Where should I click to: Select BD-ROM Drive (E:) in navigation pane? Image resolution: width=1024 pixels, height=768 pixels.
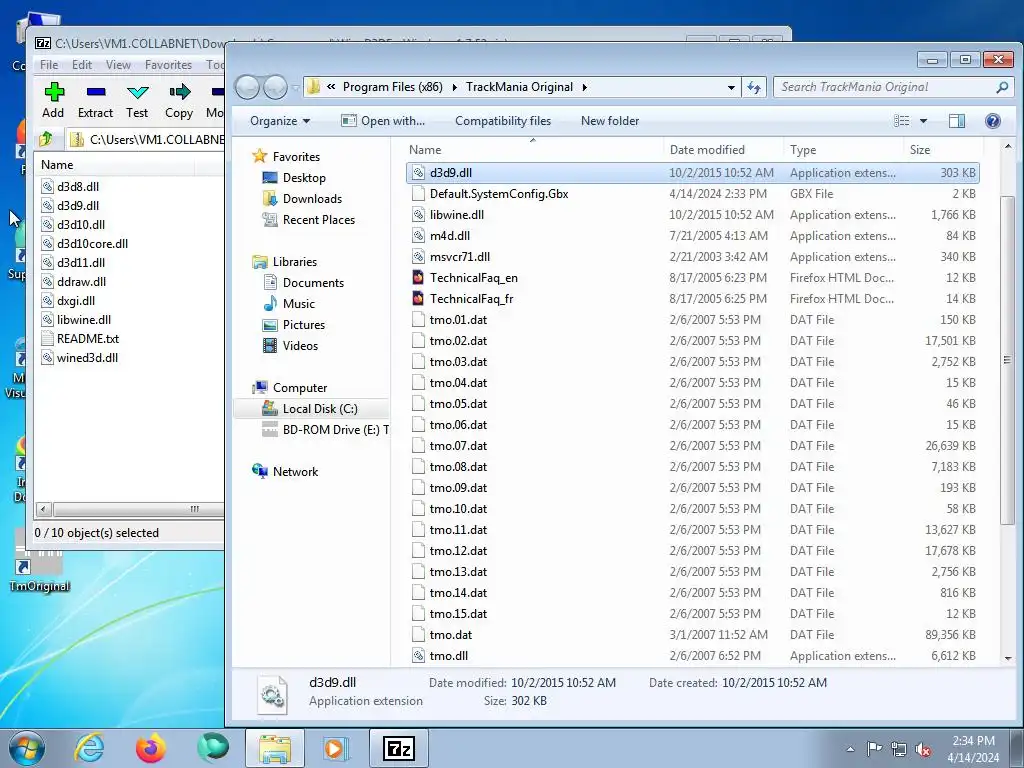[325, 430]
